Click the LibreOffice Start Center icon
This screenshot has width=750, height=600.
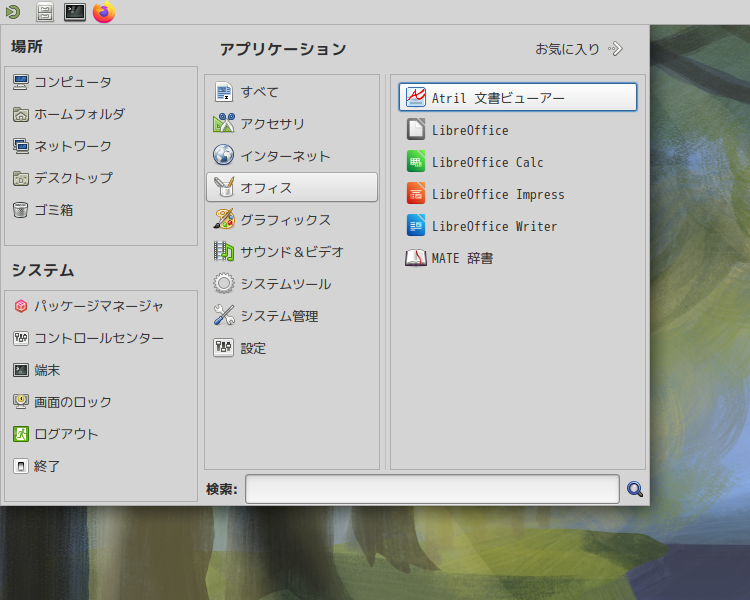(416, 129)
